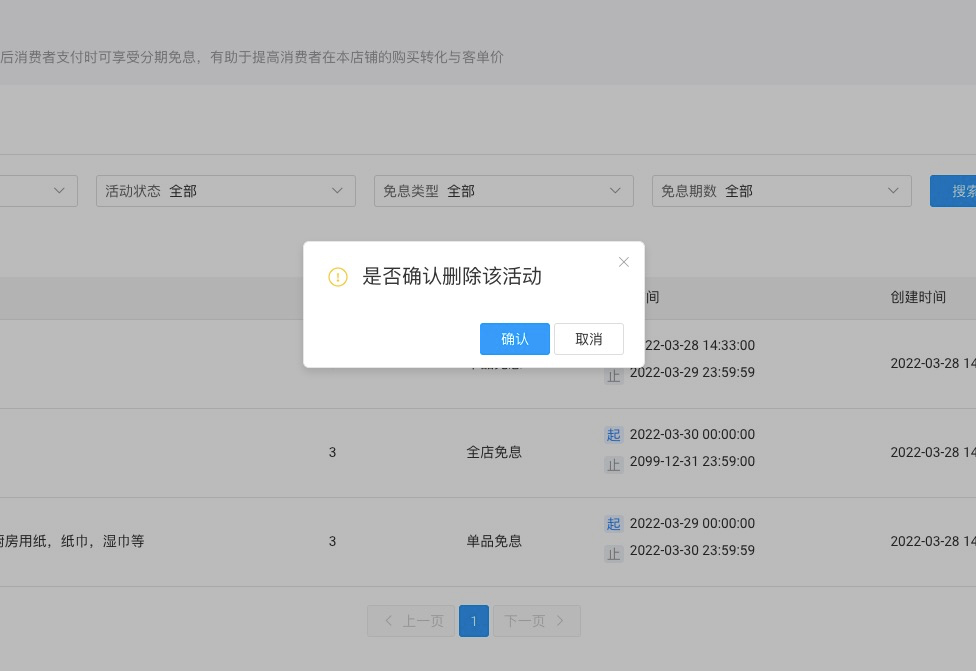Click the 起 badge beside 2022-03-30 00:00:00
Screen dimensions: 976x671
point(613,435)
